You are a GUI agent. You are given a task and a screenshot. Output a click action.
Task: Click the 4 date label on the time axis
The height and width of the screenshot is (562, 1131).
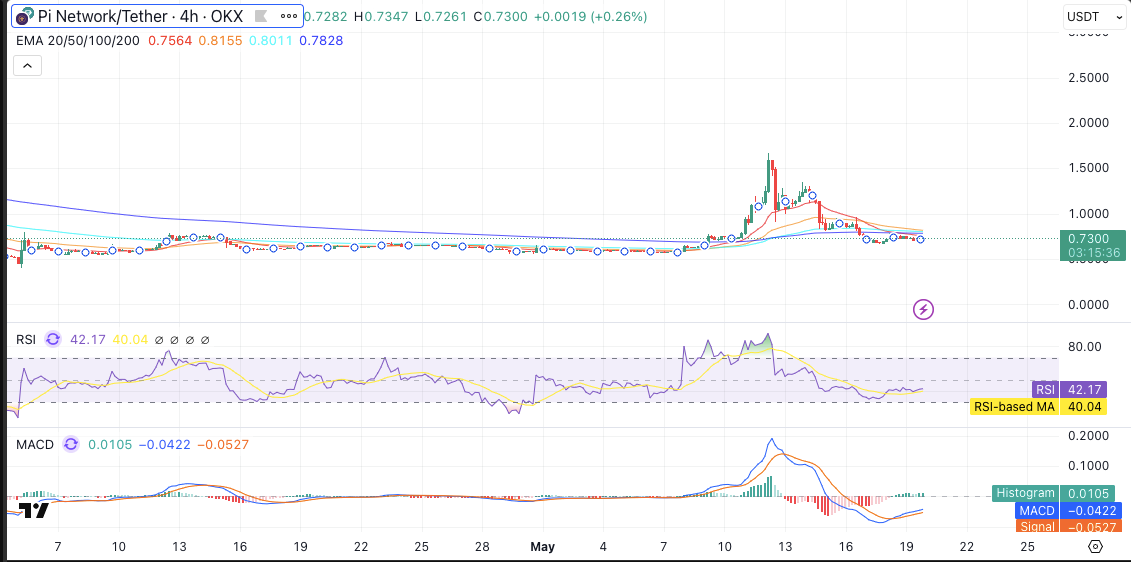(604, 546)
